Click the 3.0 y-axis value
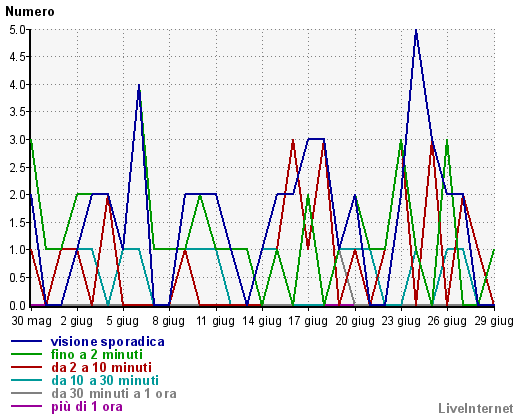The width and height of the screenshot is (520, 418). pos(17,140)
